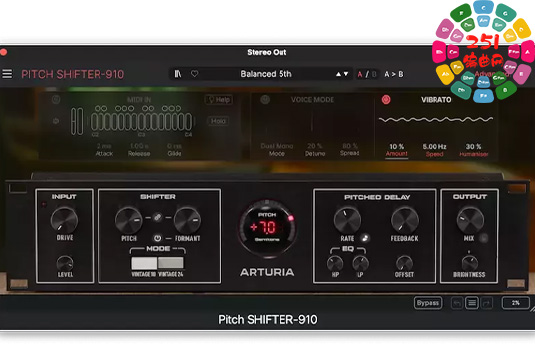Click the Pitched Delay Offset knob
Screen dimensions: 535x363
404,263
